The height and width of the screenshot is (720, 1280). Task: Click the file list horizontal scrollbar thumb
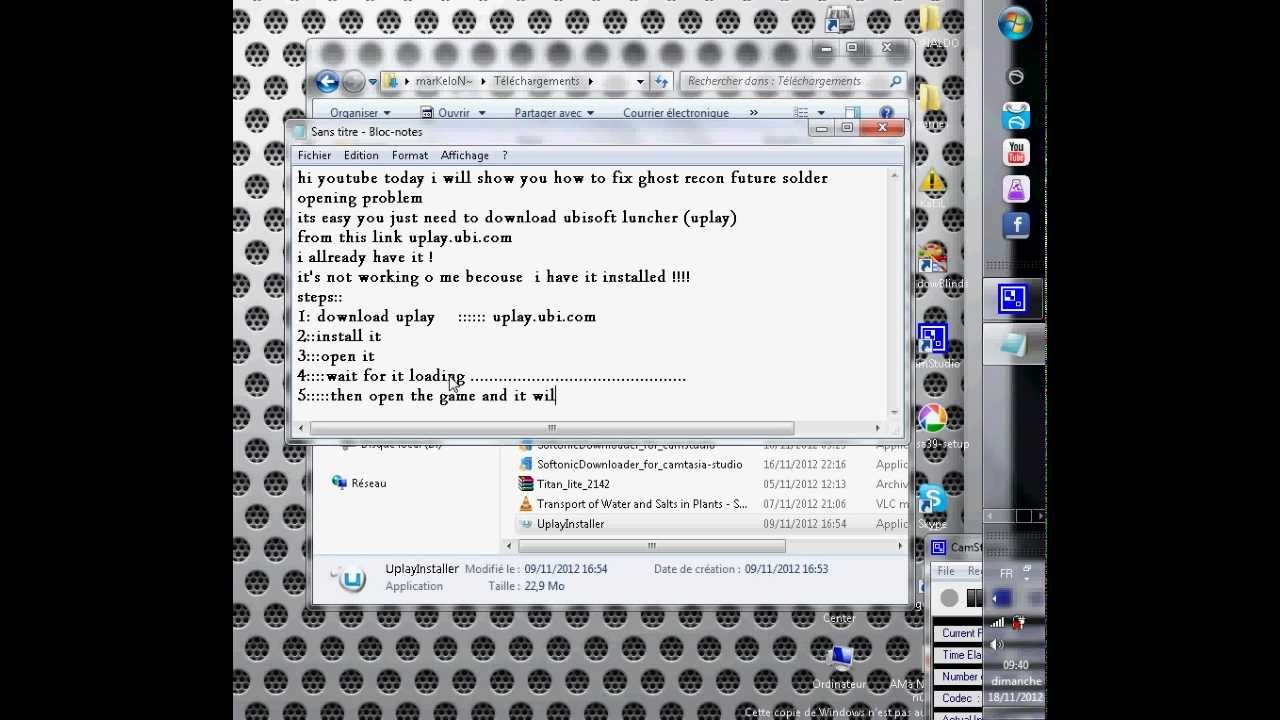[652, 546]
